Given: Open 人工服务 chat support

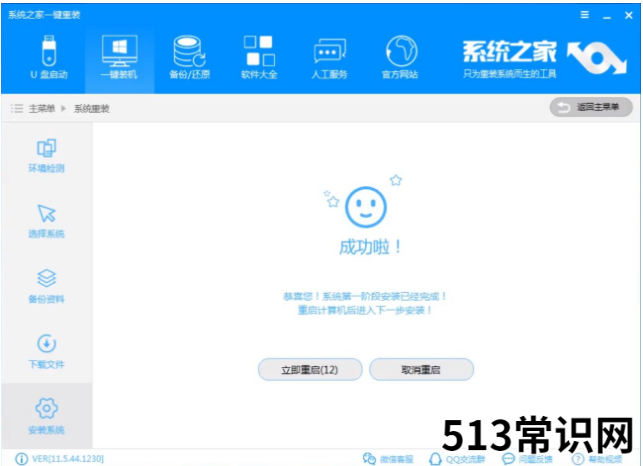Looking at the screenshot, I should coord(329,57).
